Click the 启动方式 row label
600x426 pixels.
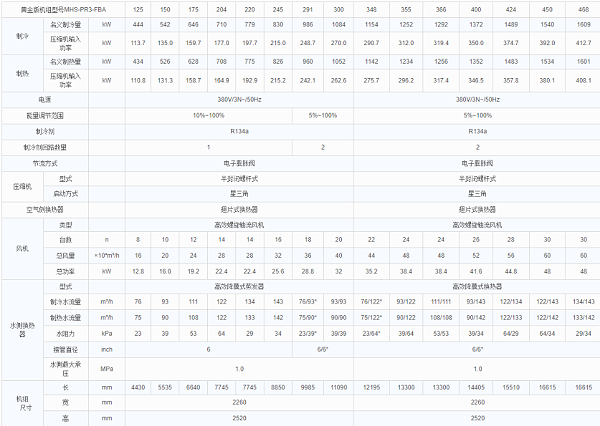pyautogui.click(x=66, y=194)
